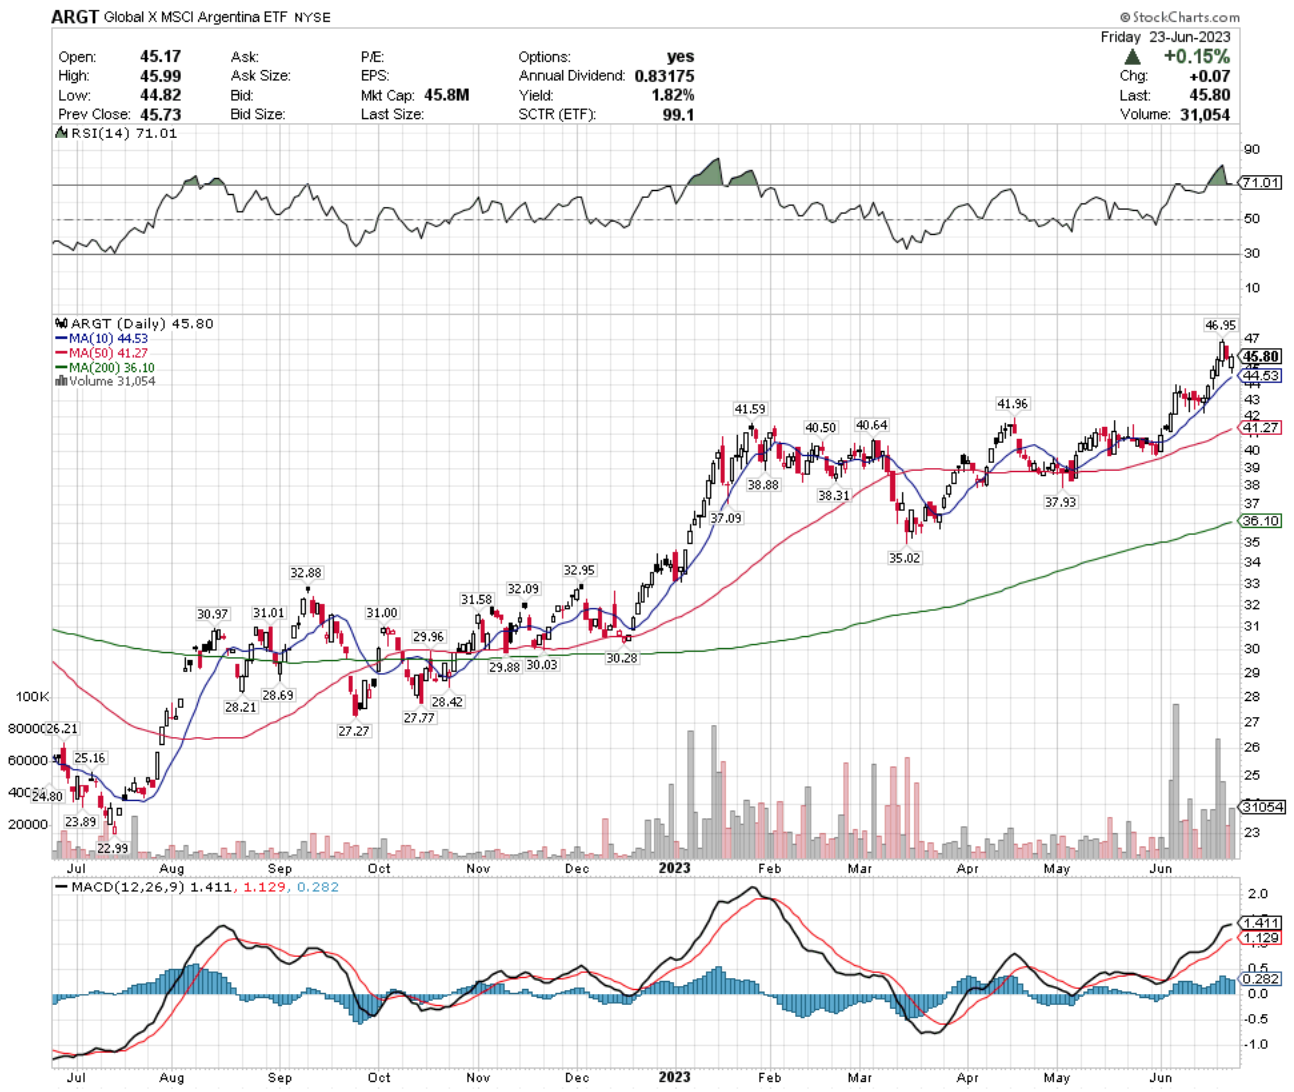The image size is (1294, 1092).
Task: Click the 41.27 MA(50) right-axis tag
Action: point(1260,428)
